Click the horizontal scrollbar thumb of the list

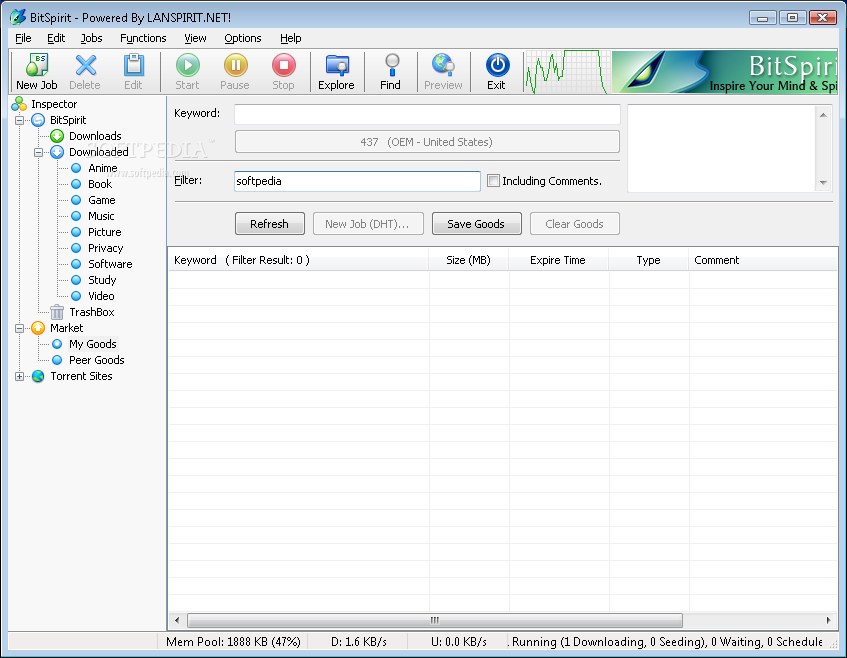coord(435,620)
